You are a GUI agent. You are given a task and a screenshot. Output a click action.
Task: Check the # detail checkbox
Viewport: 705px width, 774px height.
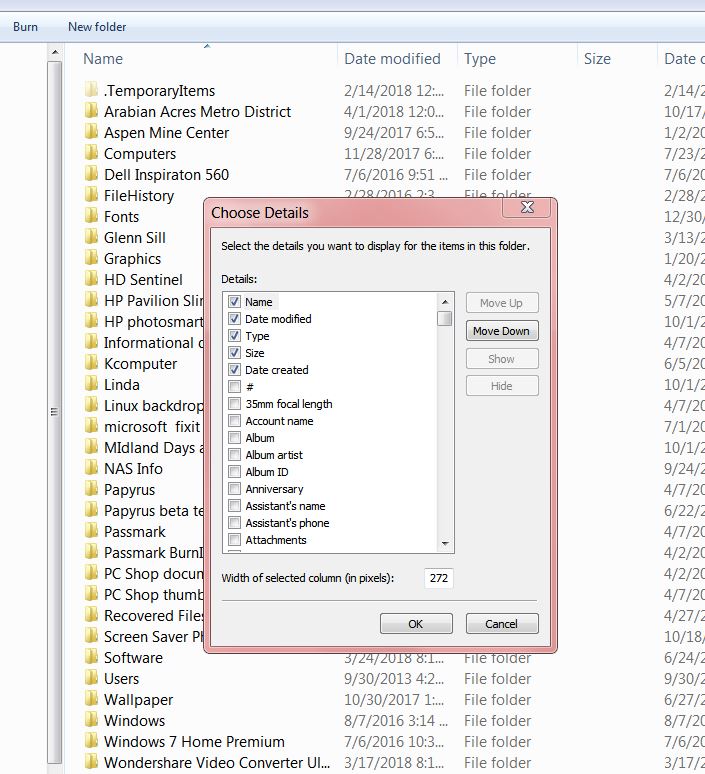(235, 387)
